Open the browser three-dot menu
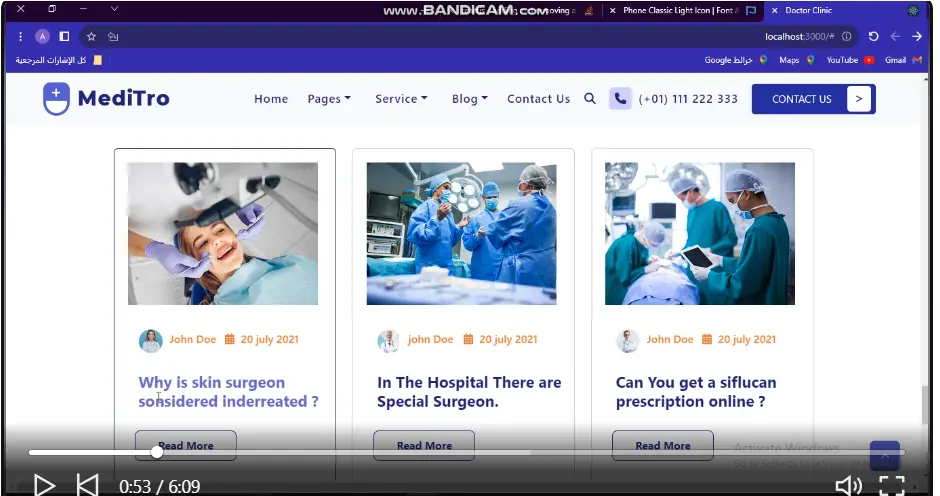This screenshot has height=496, width=940. (20, 37)
